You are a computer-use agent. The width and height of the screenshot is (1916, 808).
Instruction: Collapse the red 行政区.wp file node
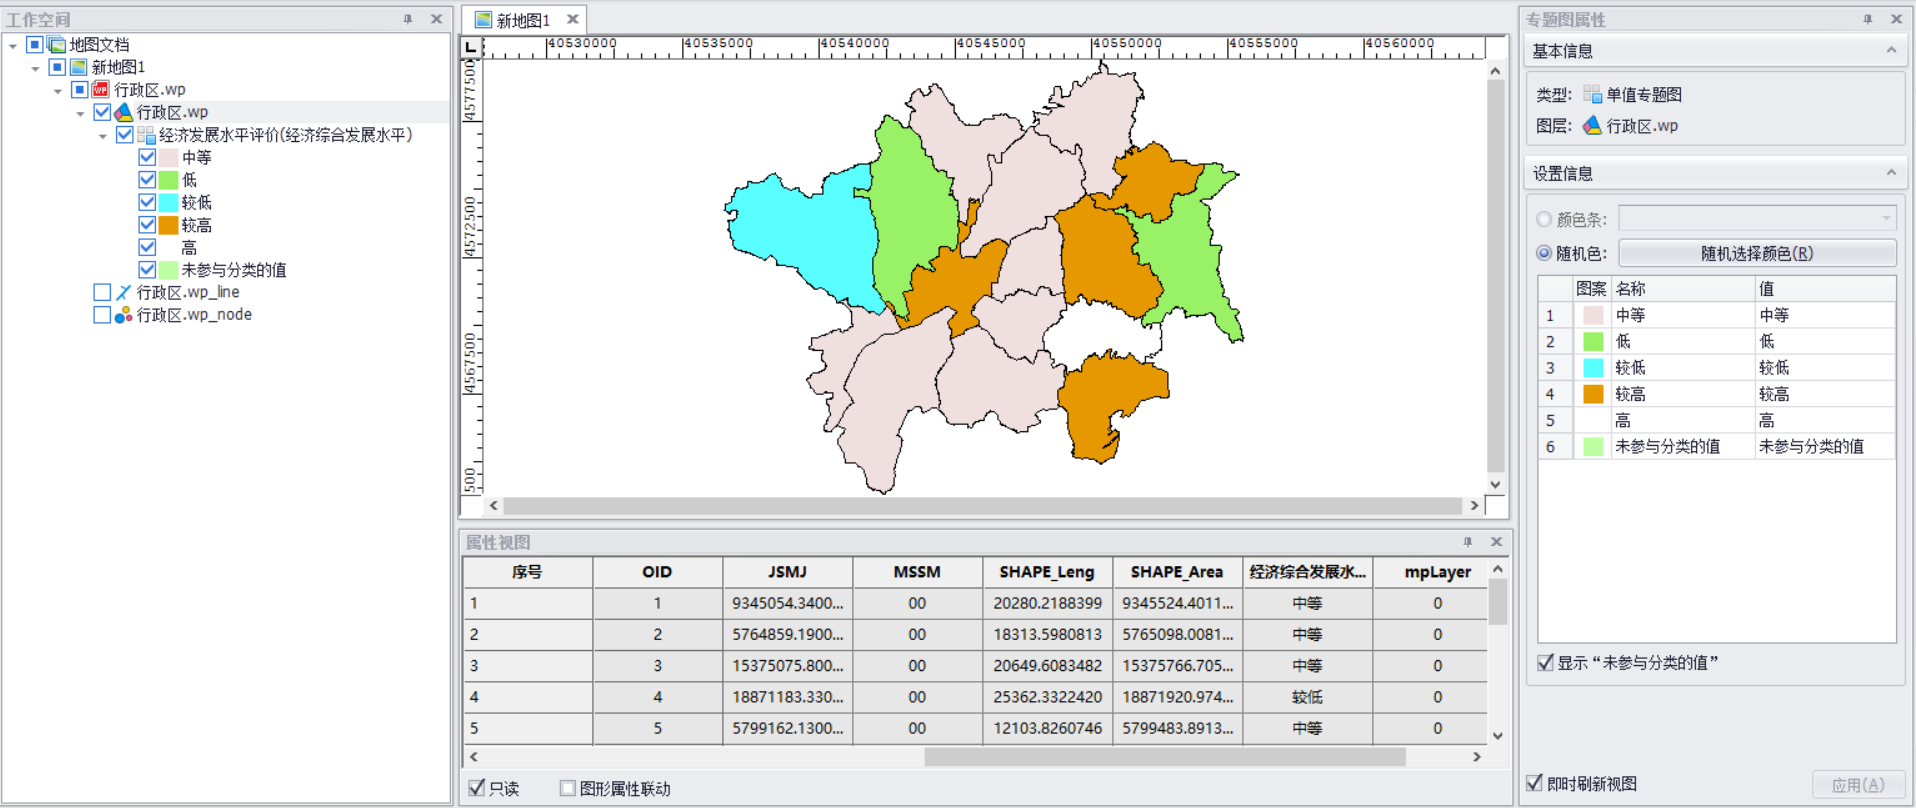coord(58,91)
